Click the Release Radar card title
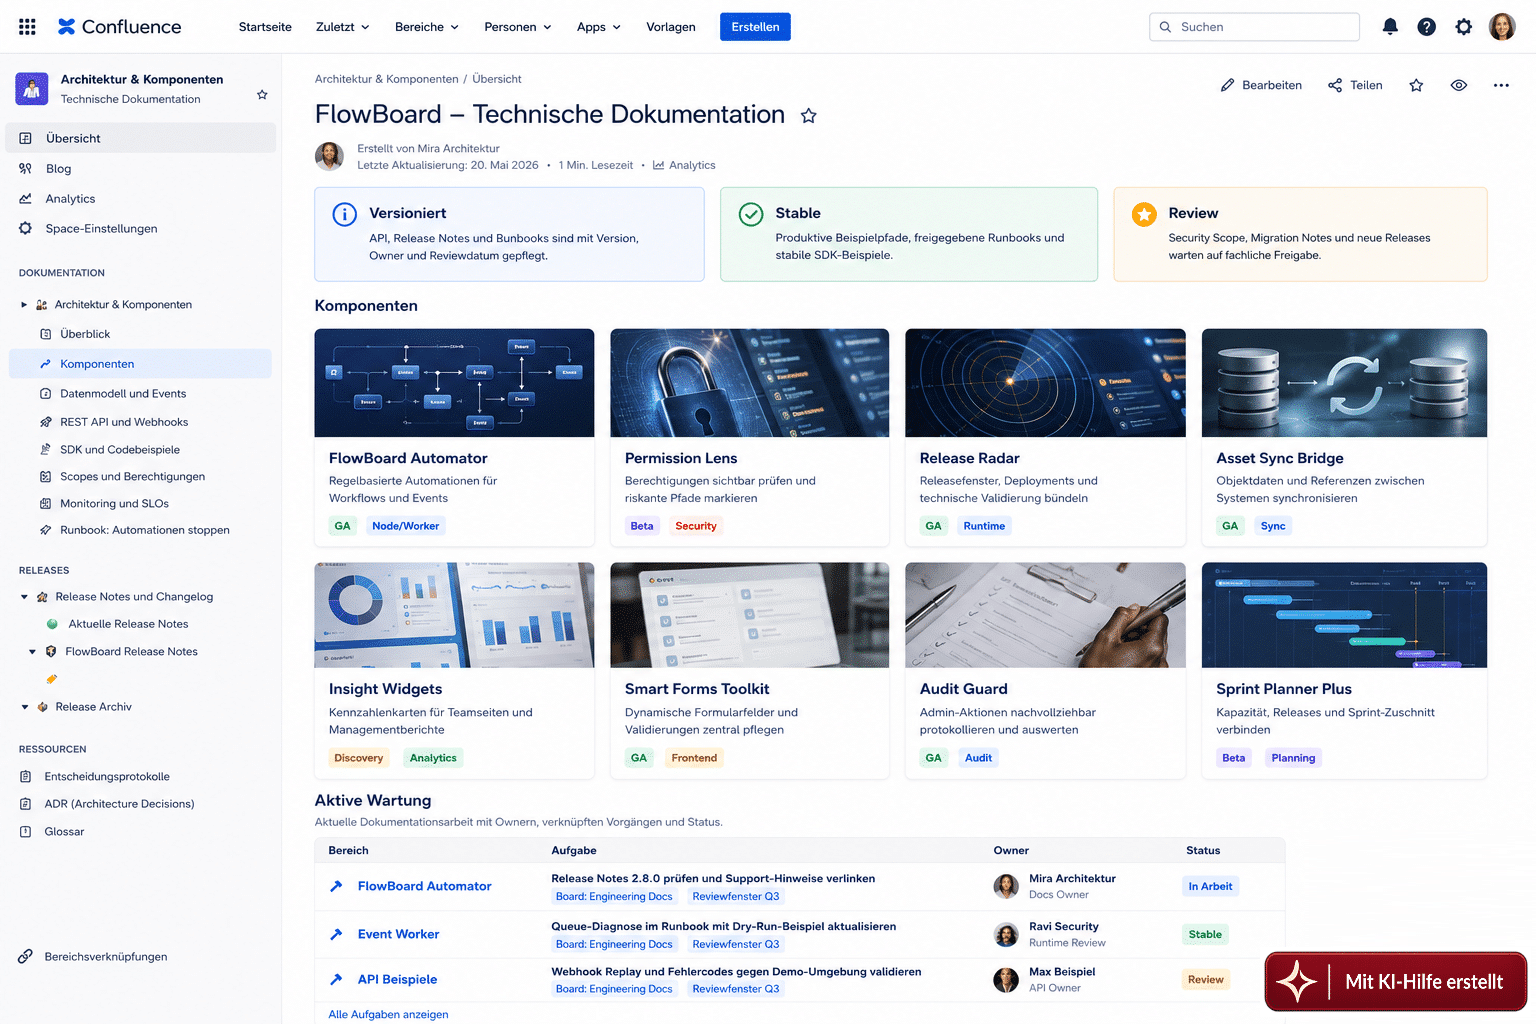Image resolution: width=1536 pixels, height=1024 pixels. tap(969, 458)
